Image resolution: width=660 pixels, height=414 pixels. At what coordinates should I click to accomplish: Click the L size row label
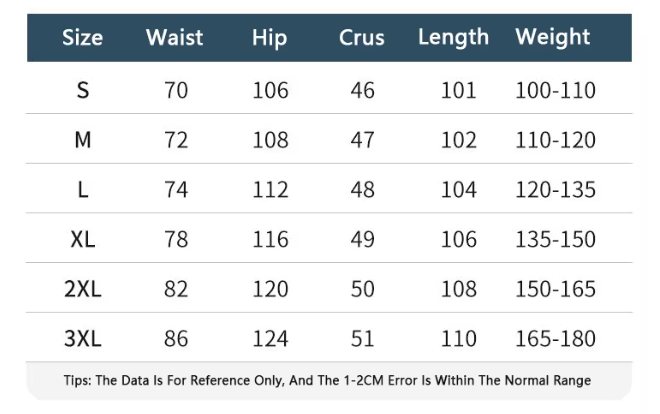point(83,190)
